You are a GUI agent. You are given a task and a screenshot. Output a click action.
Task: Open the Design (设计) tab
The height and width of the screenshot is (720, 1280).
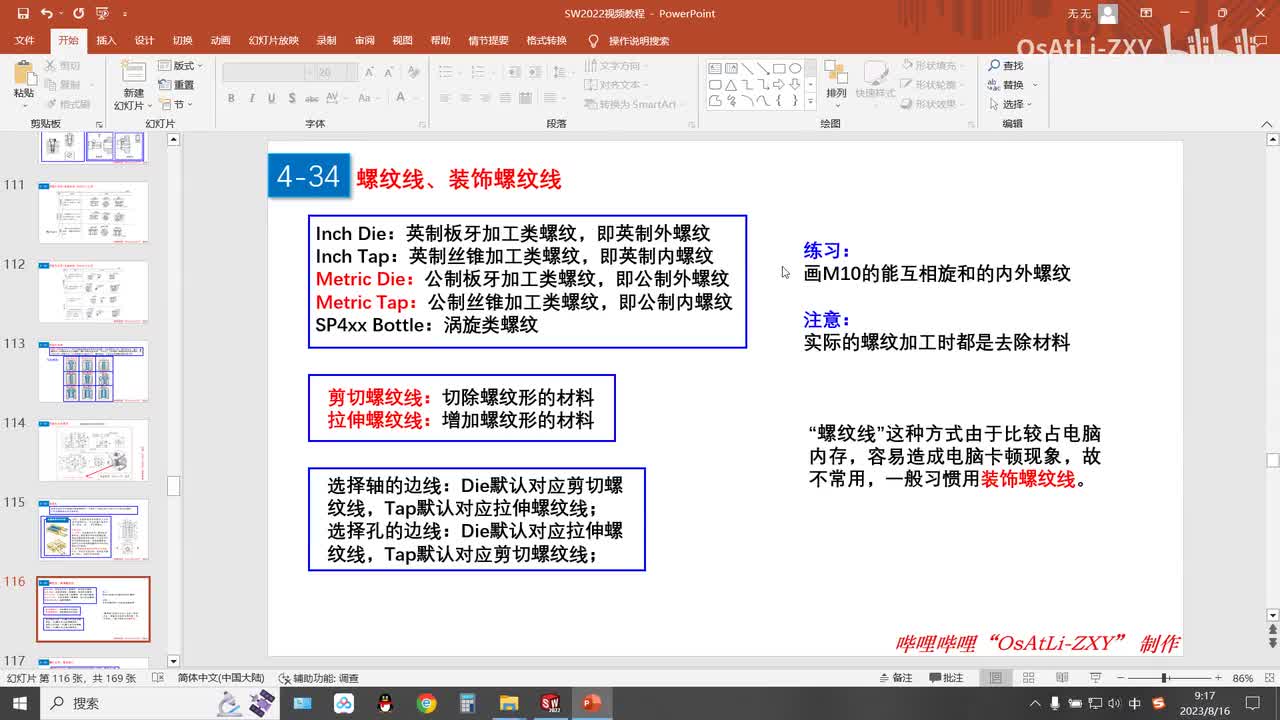144,41
